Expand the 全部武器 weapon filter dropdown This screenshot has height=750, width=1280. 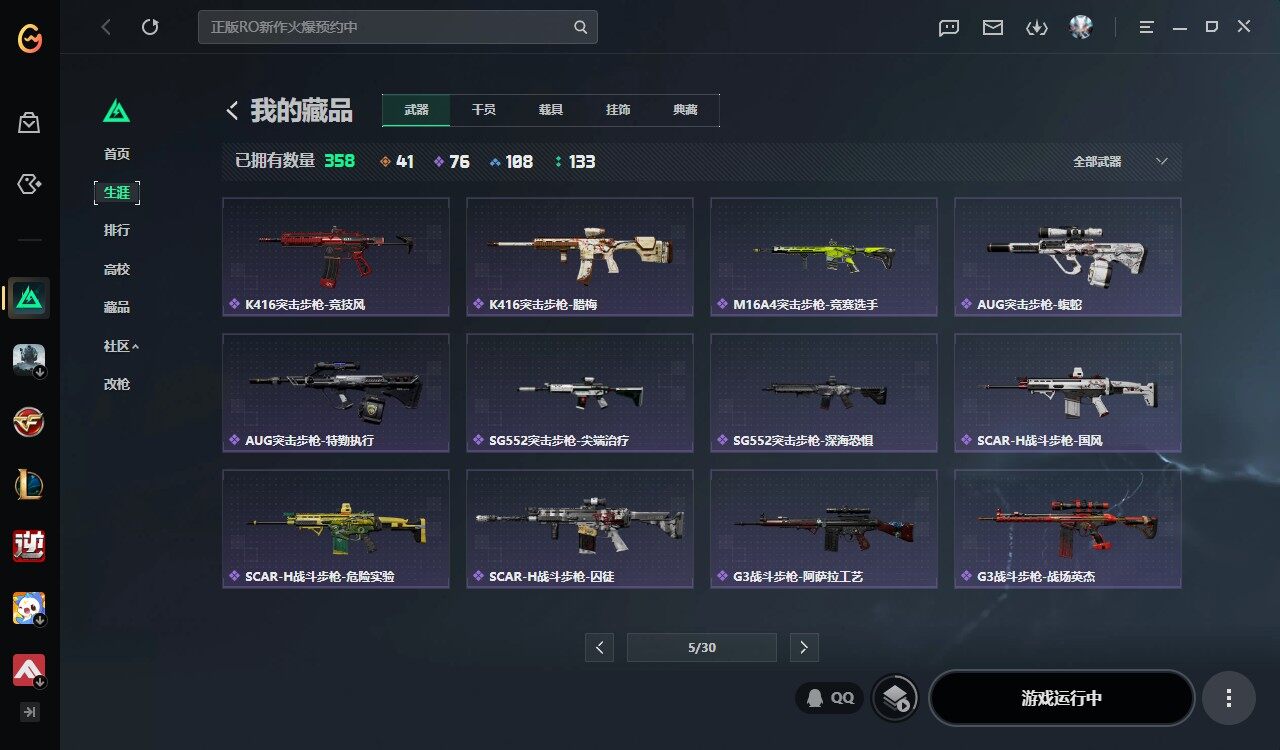1120,161
